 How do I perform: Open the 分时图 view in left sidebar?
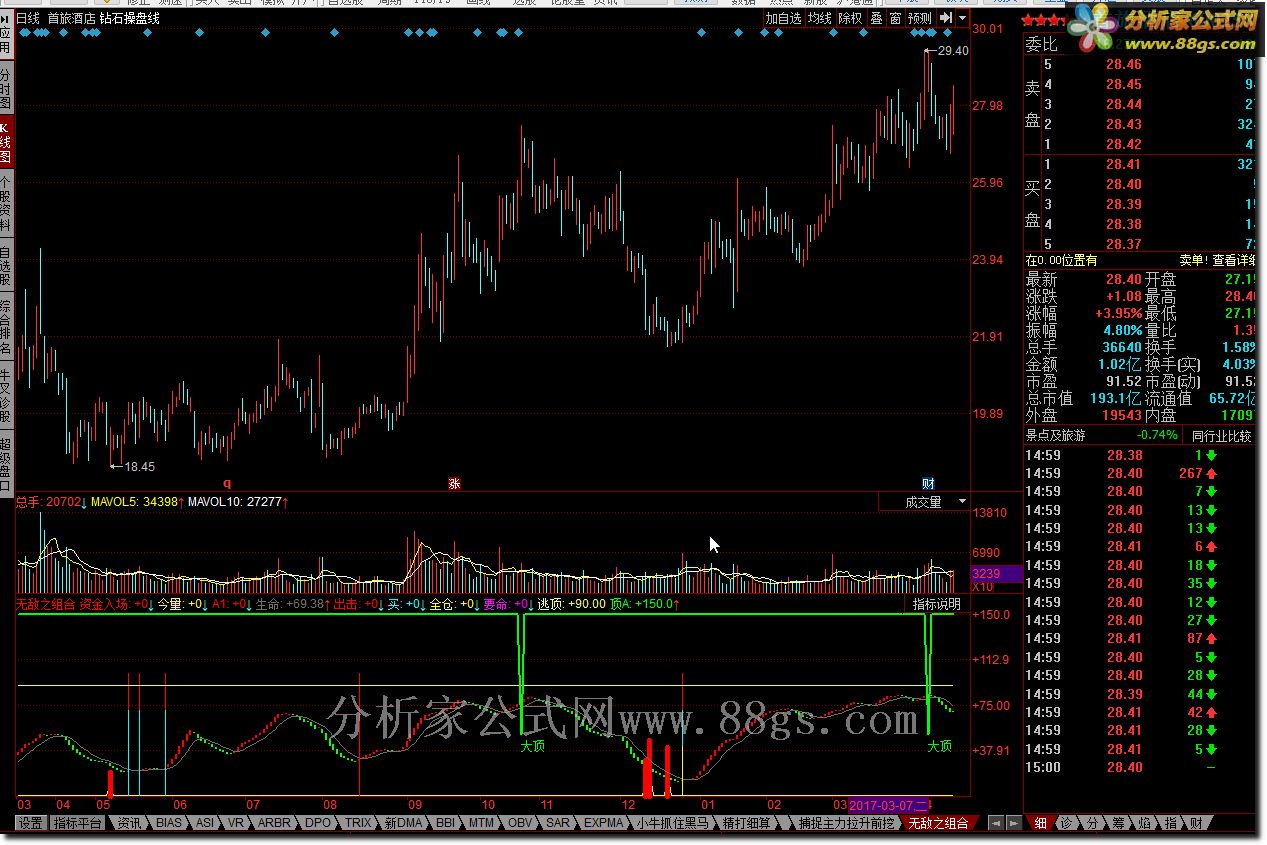(x=6, y=89)
